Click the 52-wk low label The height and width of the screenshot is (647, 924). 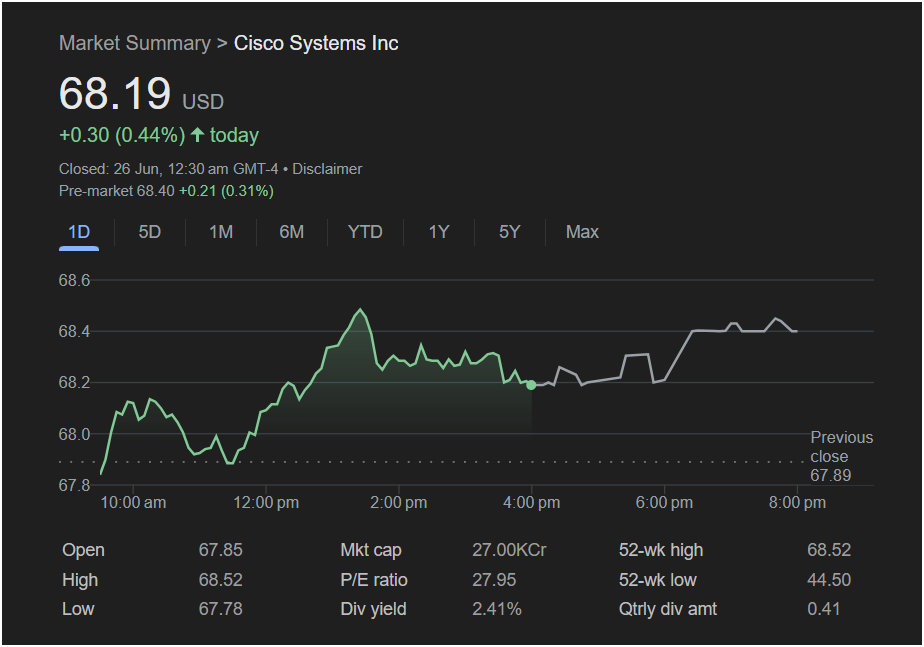click(x=658, y=580)
